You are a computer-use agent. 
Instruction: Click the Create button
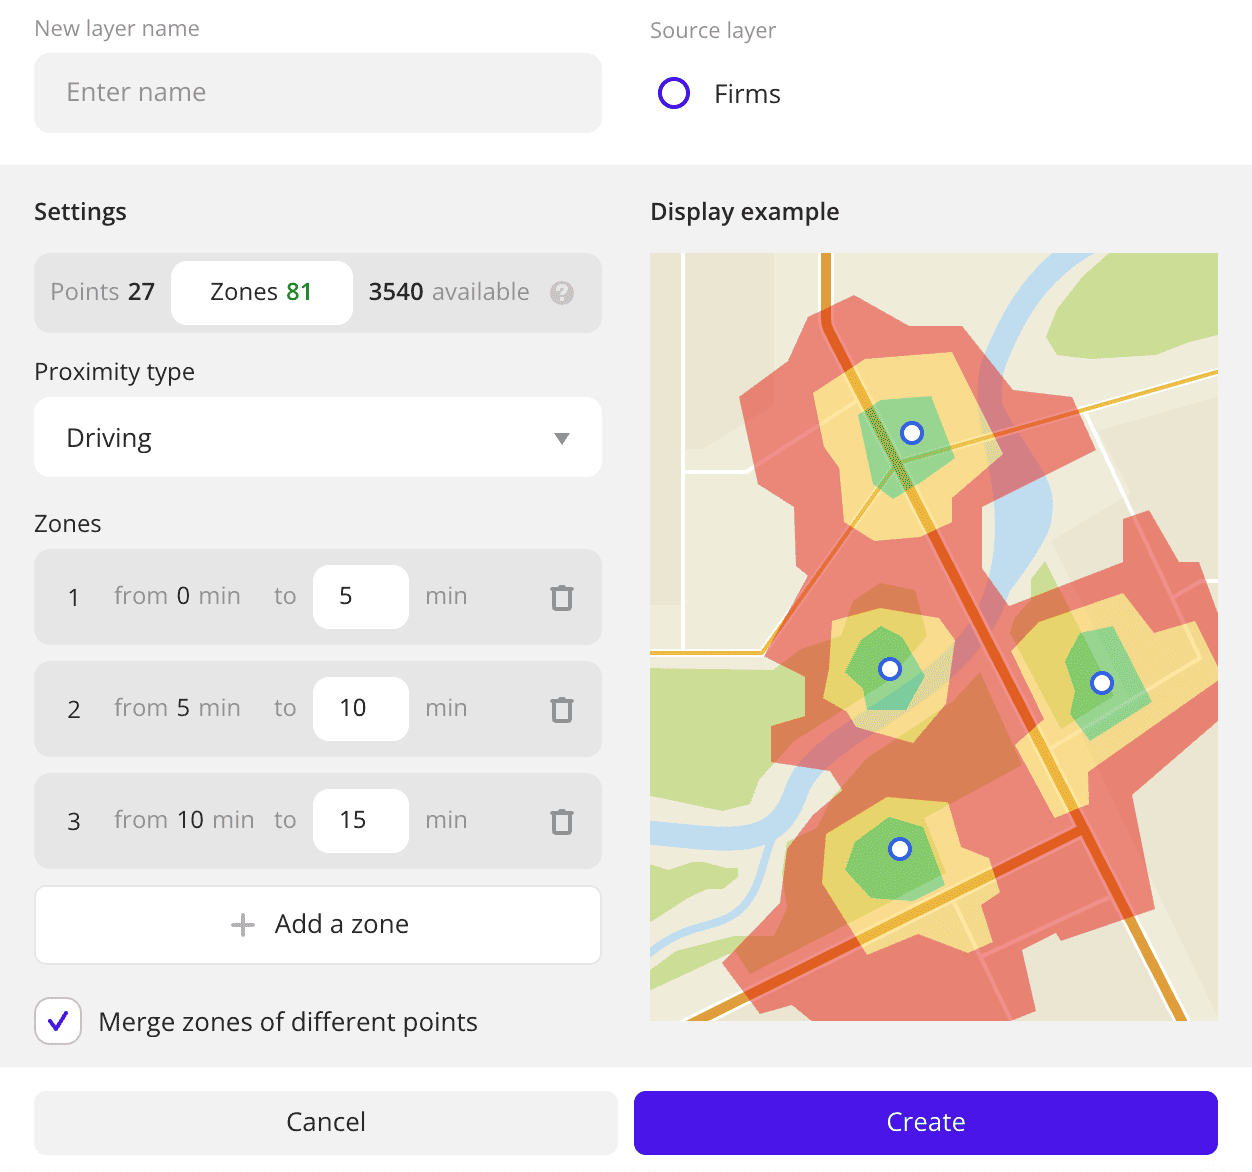pyautogui.click(x=926, y=1122)
